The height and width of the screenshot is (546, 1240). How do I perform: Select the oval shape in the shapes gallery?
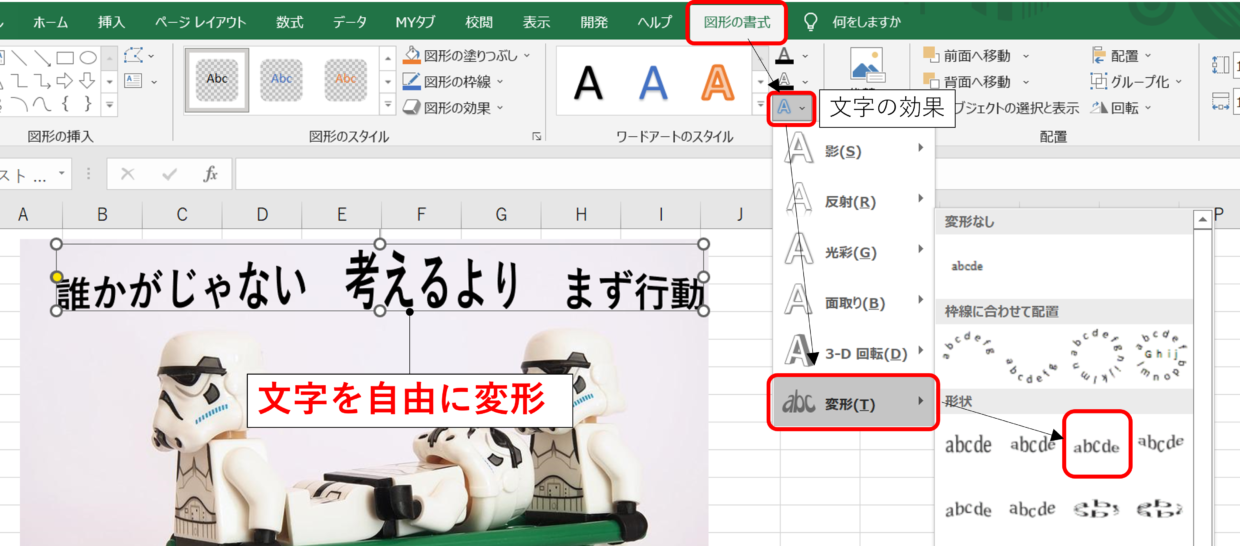pyautogui.click(x=88, y=57)
